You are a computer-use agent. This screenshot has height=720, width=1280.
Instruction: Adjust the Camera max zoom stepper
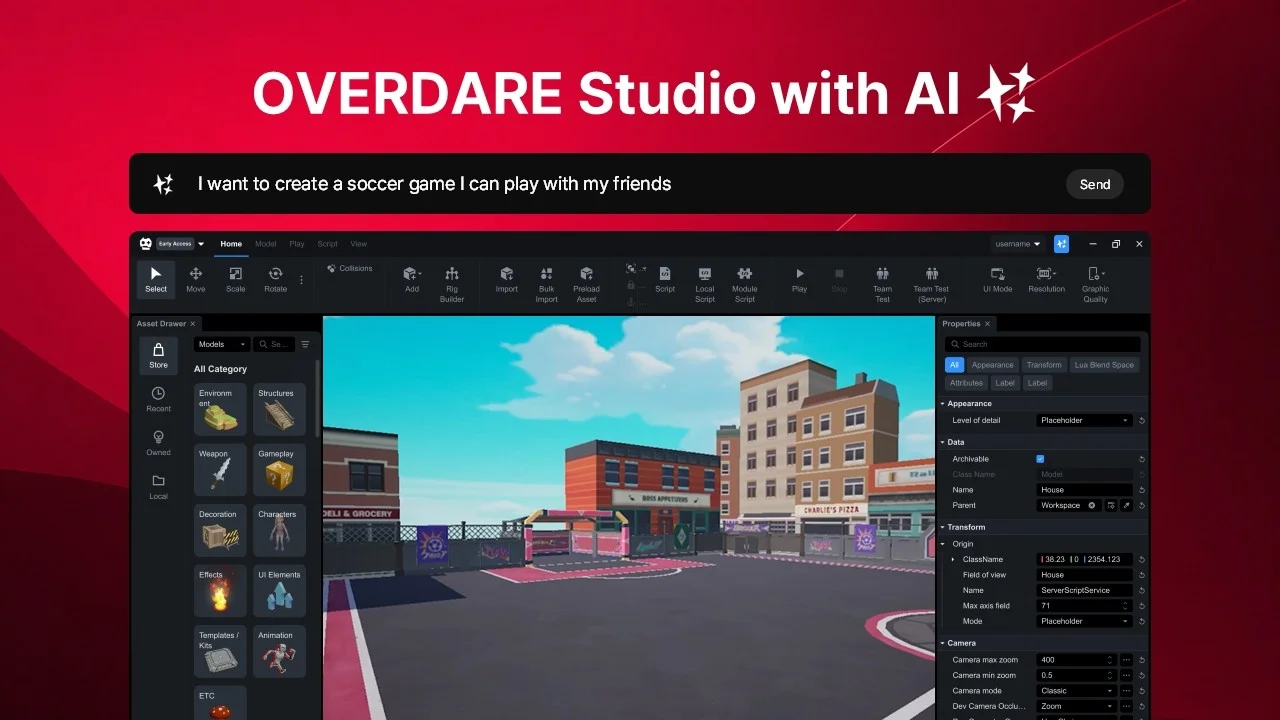point(1110,660)
